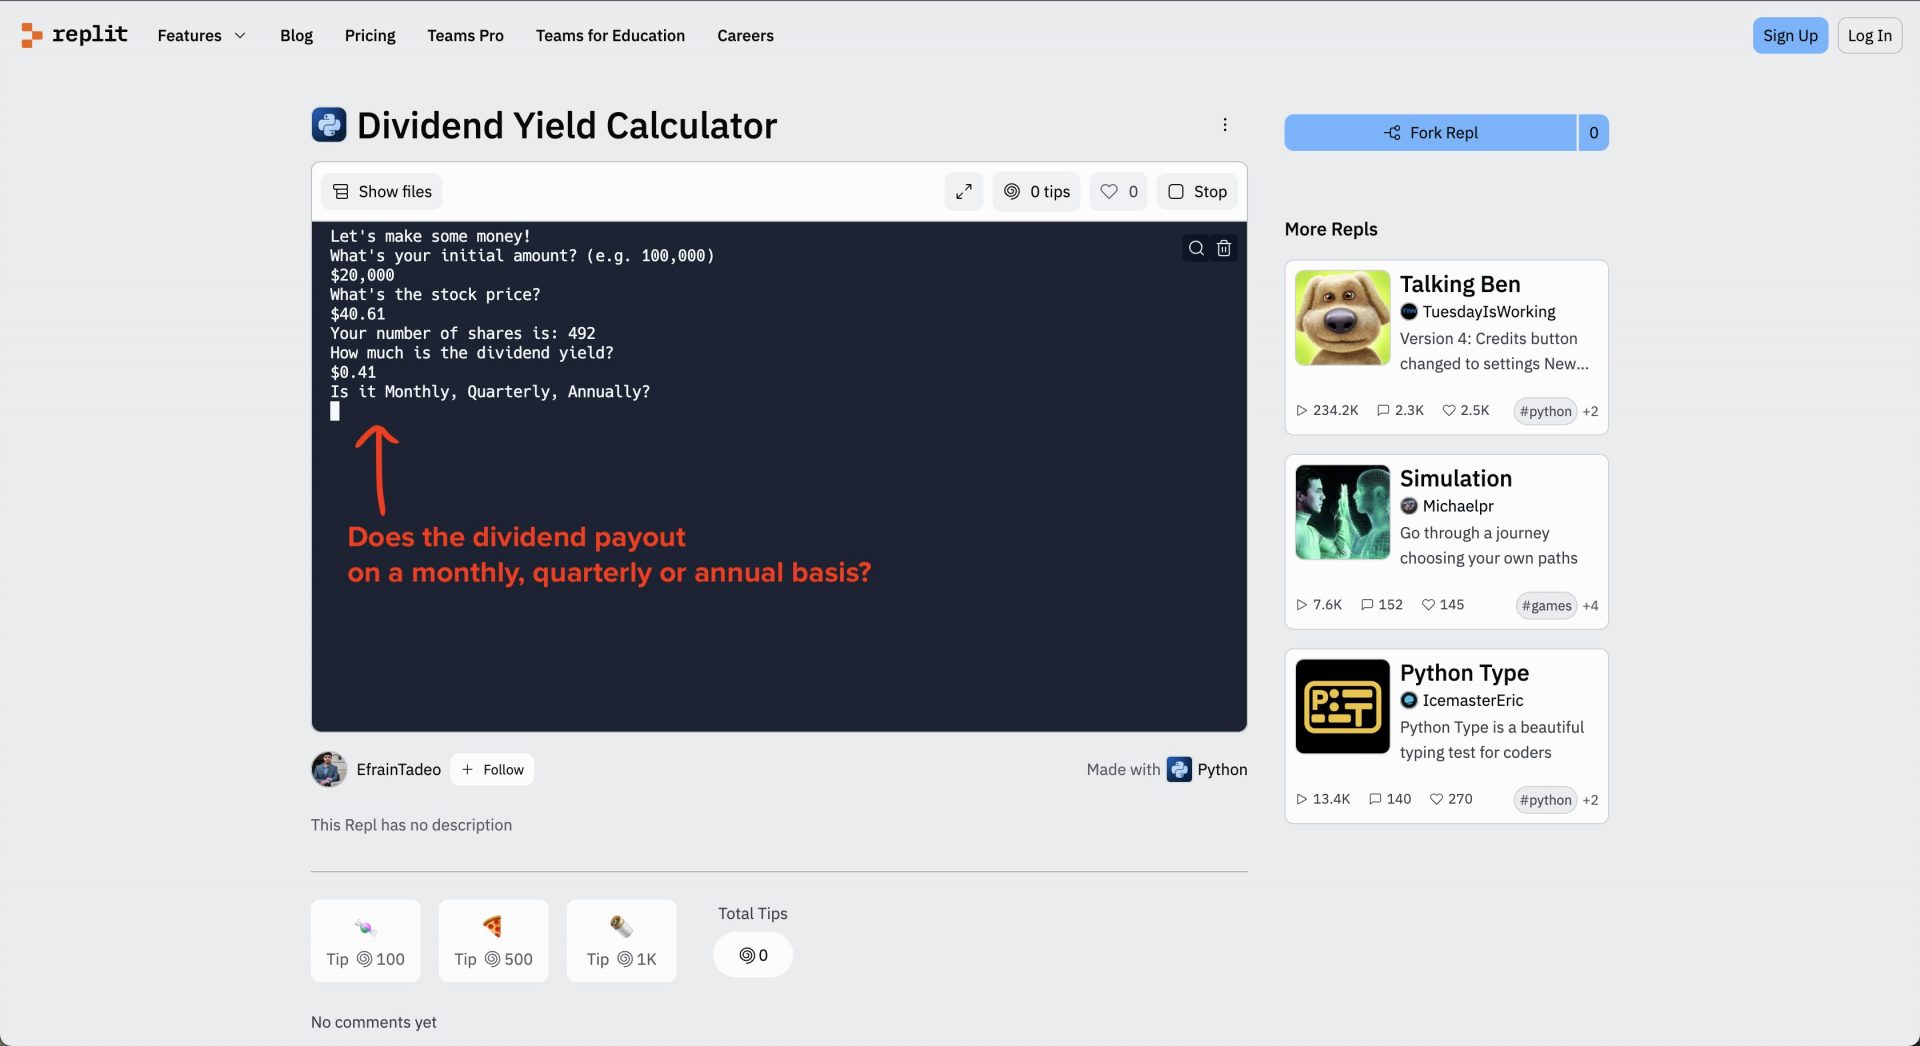This screenshot has width=1920, height=1046.
Task: Follow EfrainTadeo
Action: point(492,769)
